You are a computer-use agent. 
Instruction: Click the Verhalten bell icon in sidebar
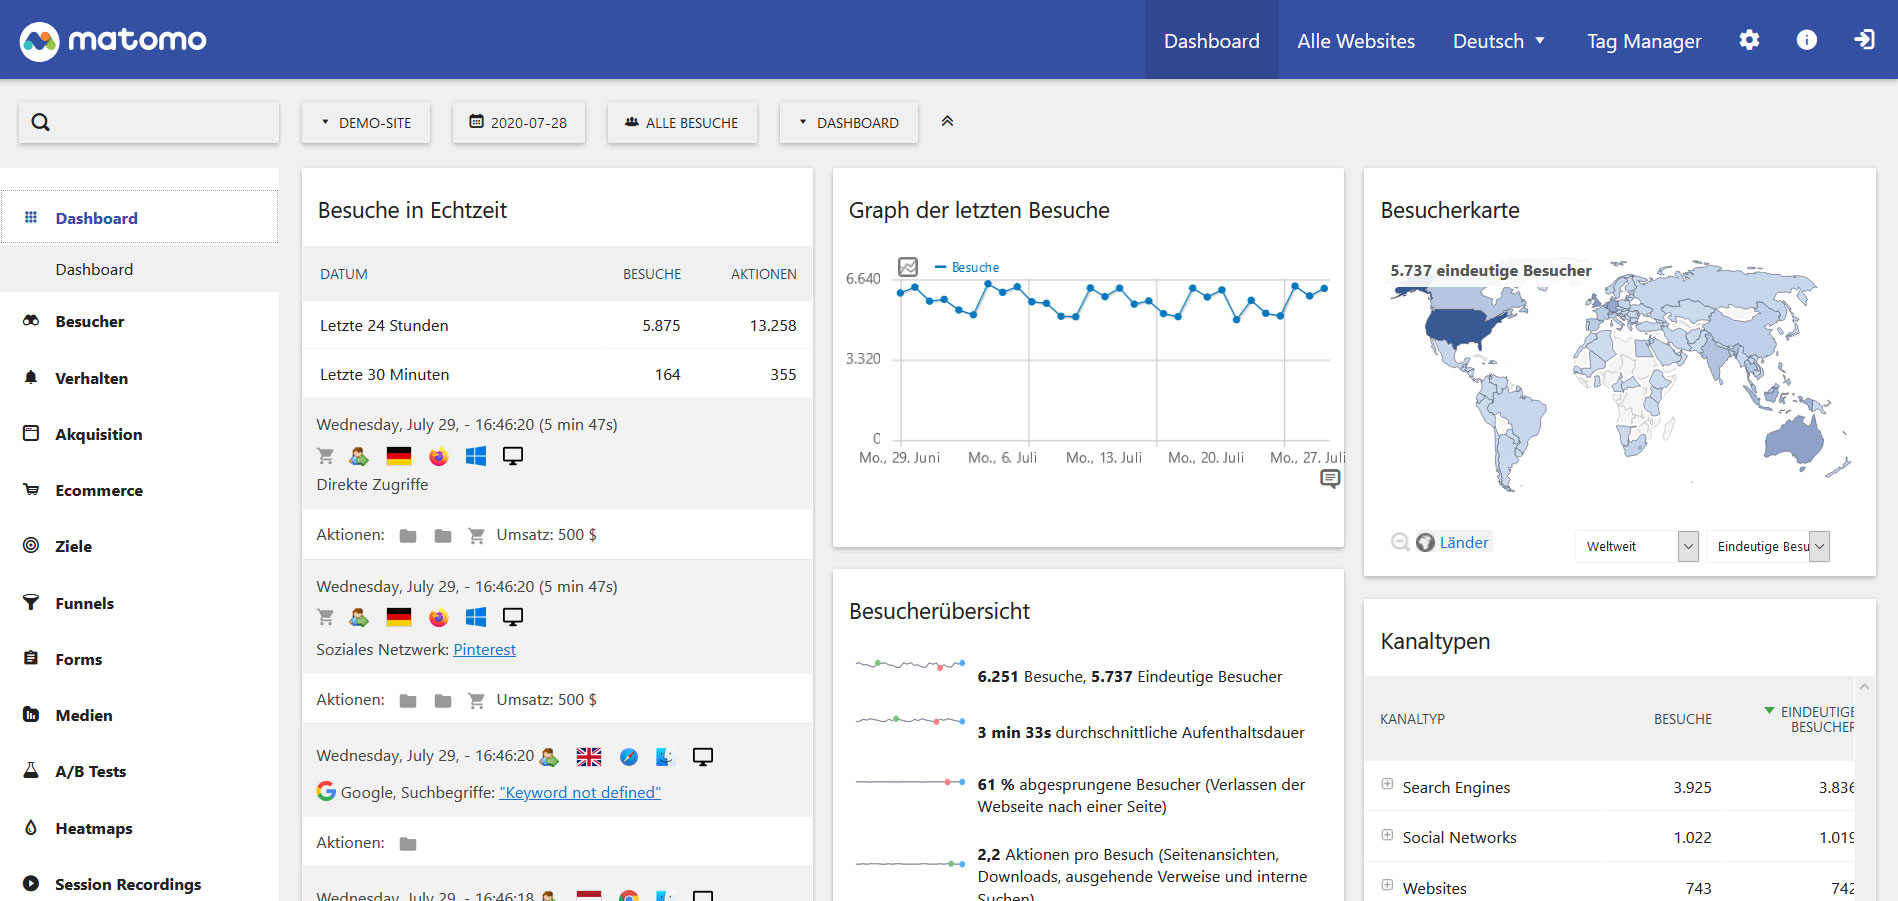pyautogui.click(x=31, y=377)
